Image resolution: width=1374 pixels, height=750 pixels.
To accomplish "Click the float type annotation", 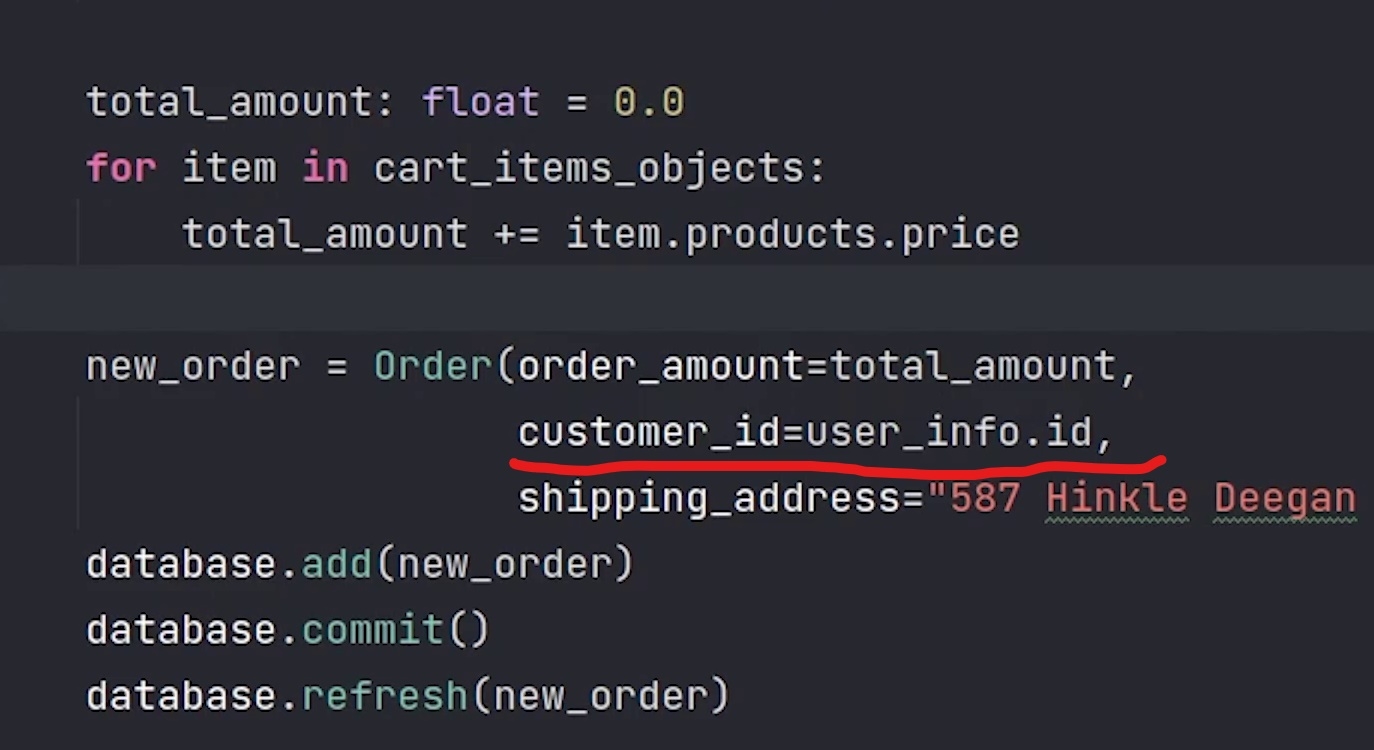I will coord(481,103).
